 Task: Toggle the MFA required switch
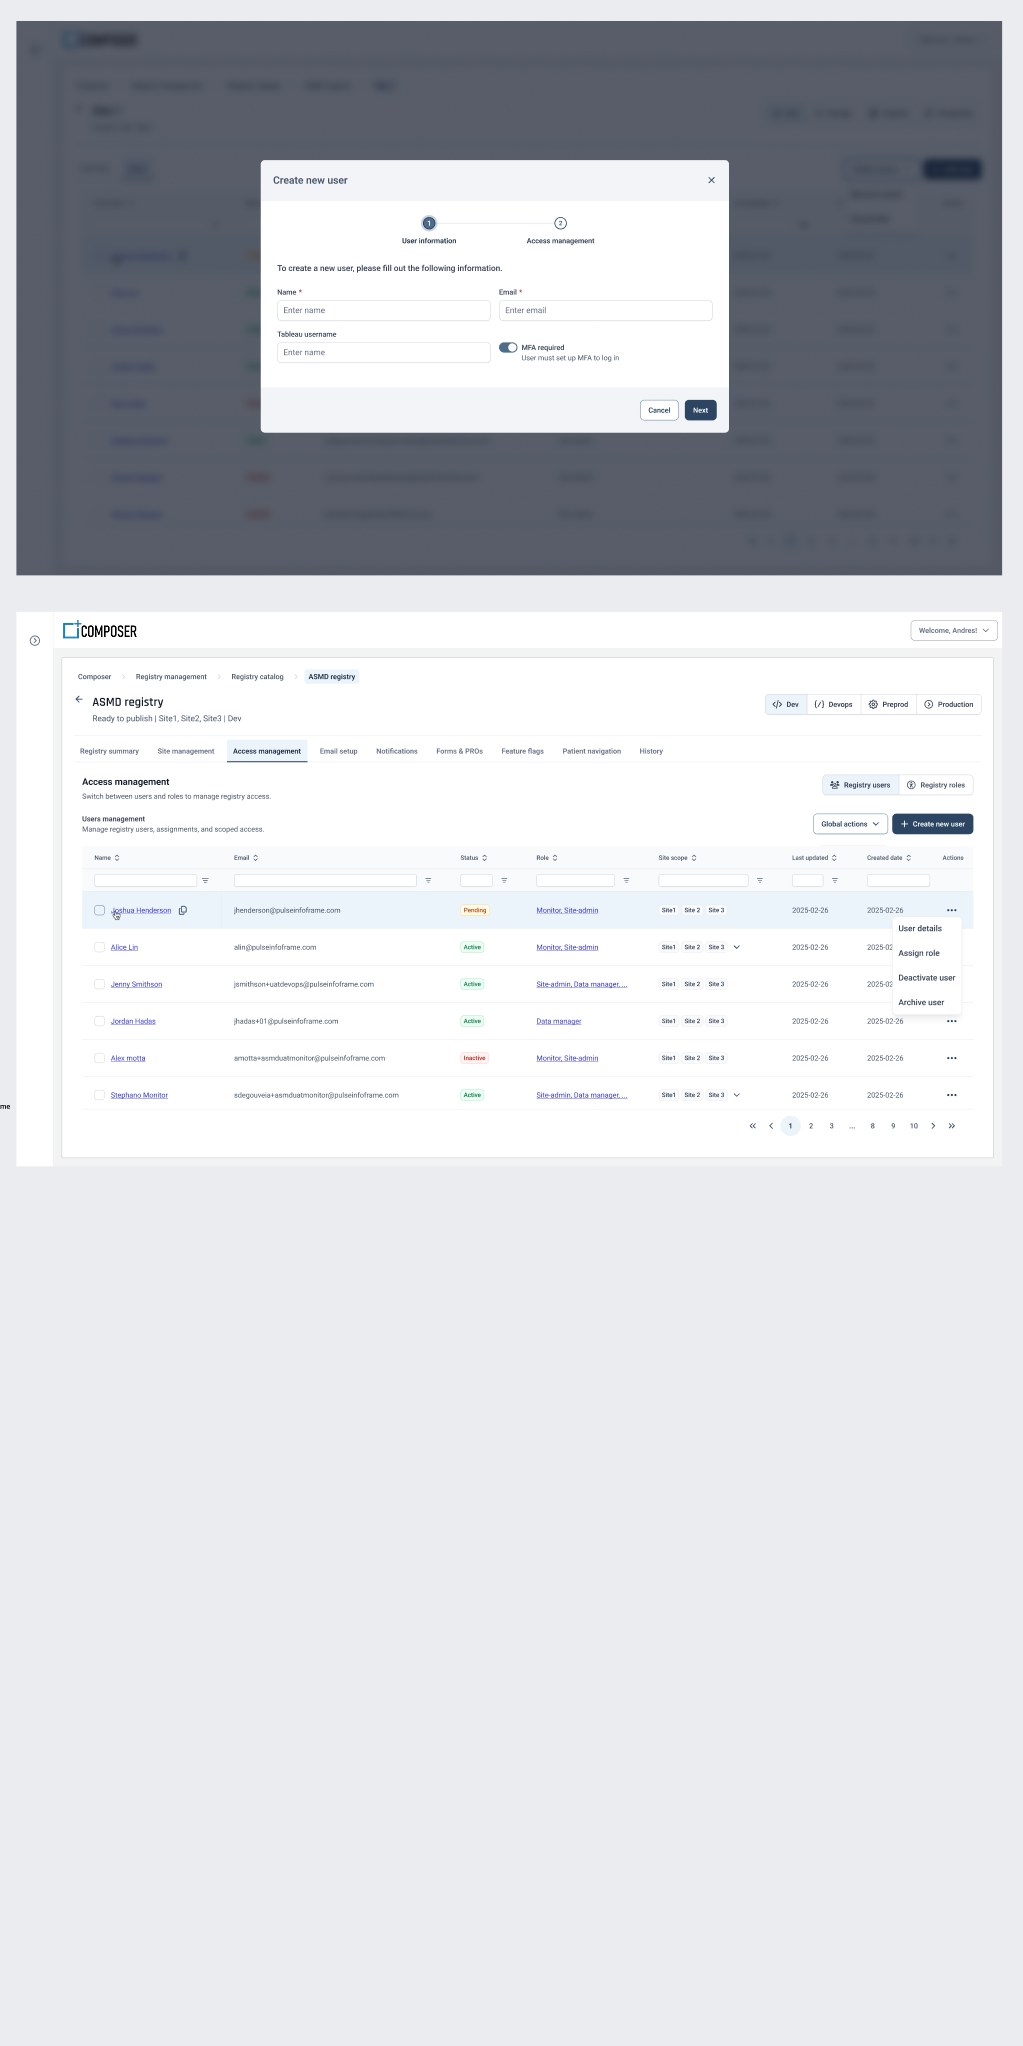tap(508, 348)
